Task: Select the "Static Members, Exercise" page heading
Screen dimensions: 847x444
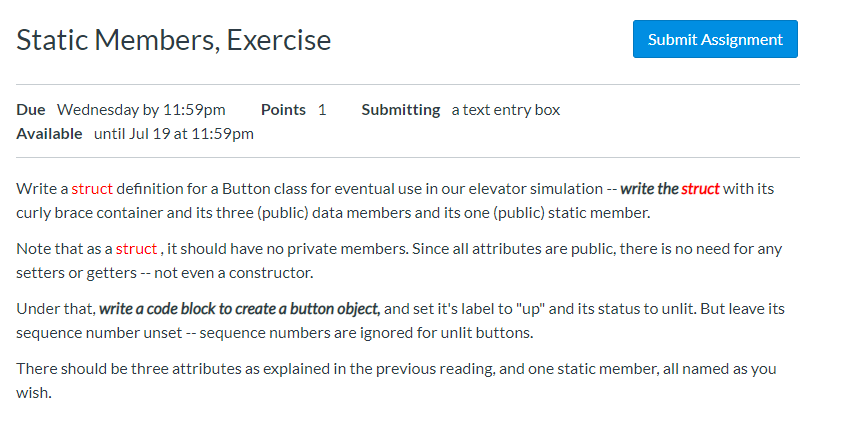Action: tap(174, 41)
